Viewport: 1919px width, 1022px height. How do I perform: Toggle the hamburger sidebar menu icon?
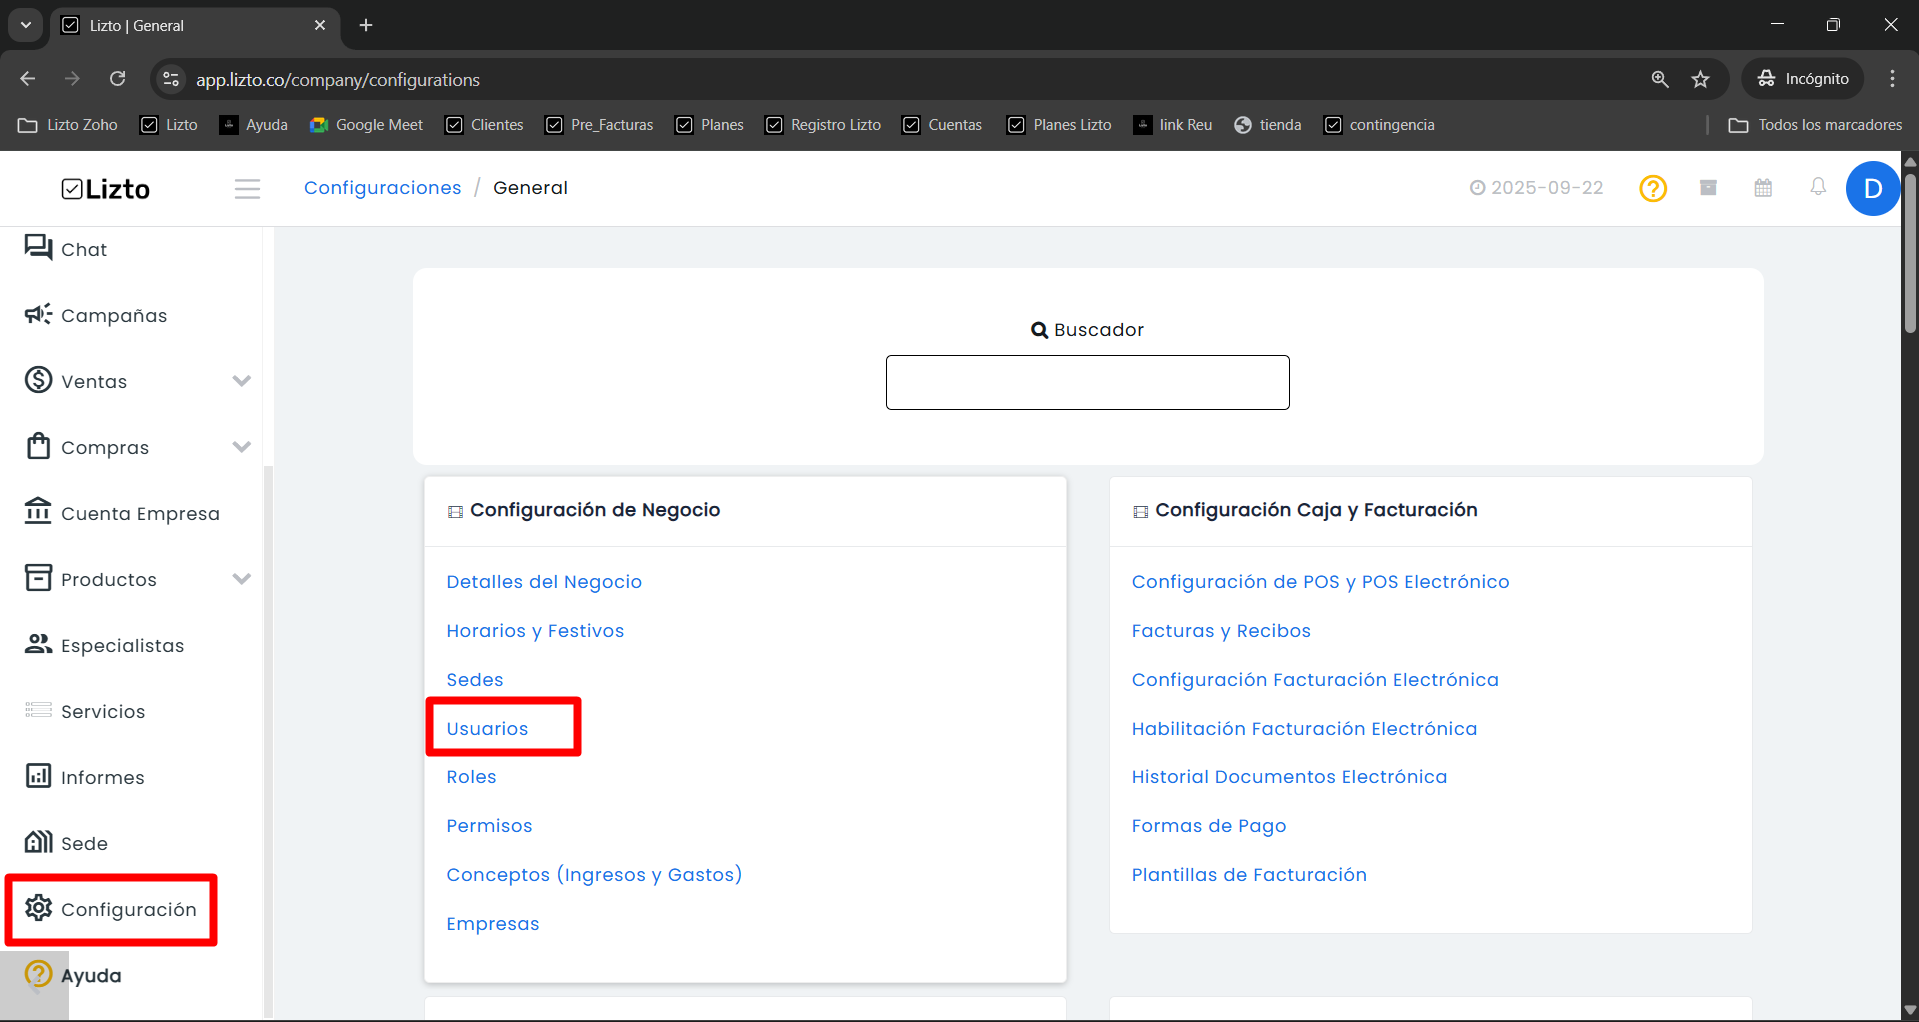coord(247,188)
